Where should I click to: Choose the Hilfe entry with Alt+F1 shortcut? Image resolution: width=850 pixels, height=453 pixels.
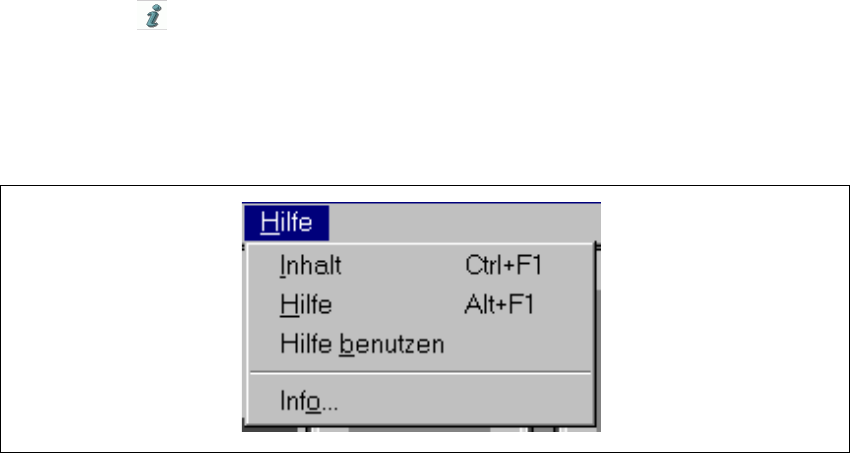(x=308, y=305)
